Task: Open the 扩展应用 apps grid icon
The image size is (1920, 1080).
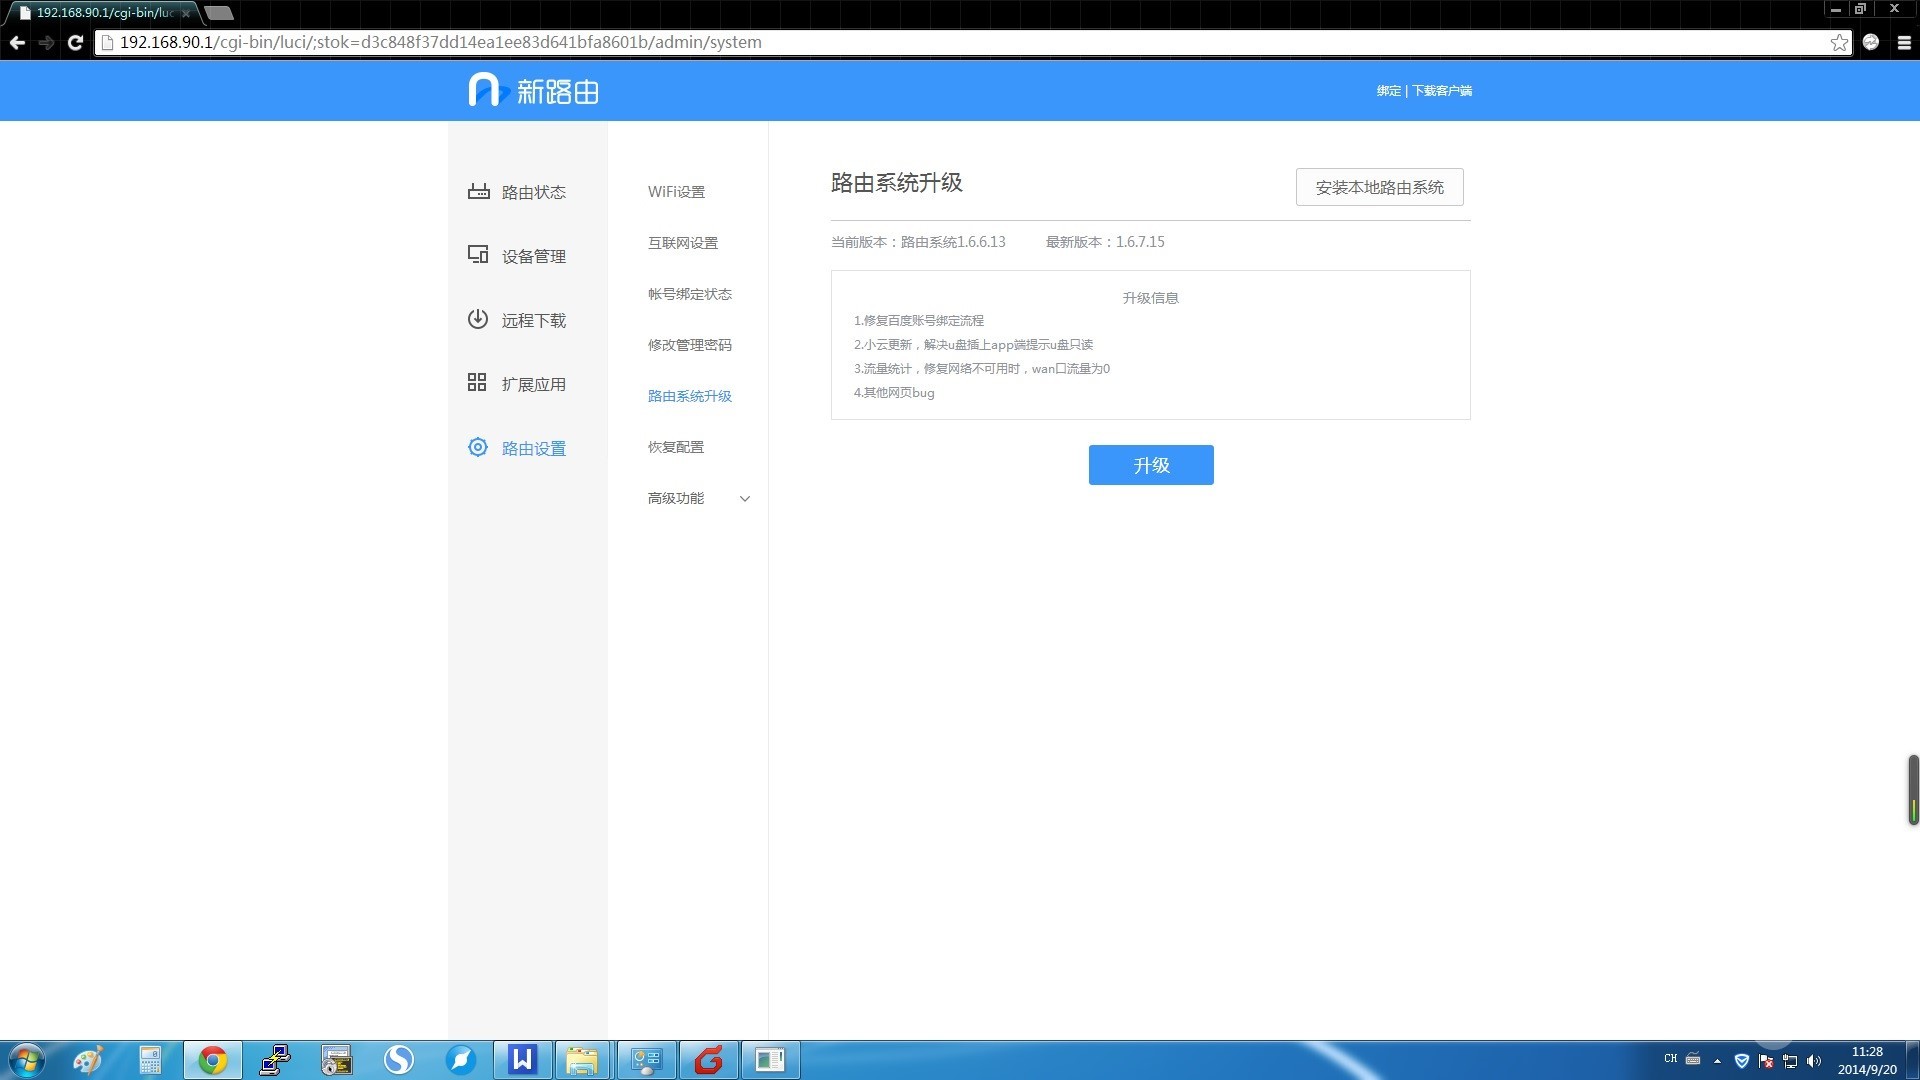Action: (477, 383)
